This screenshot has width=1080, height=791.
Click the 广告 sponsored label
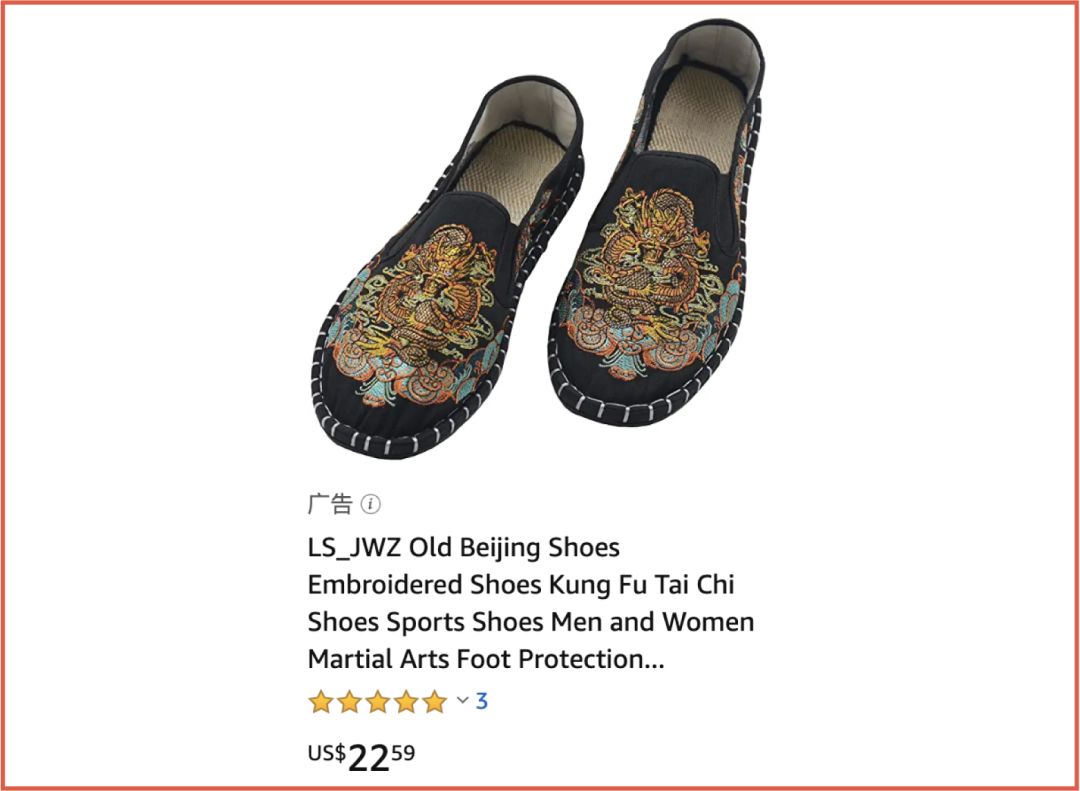point(330,504)
